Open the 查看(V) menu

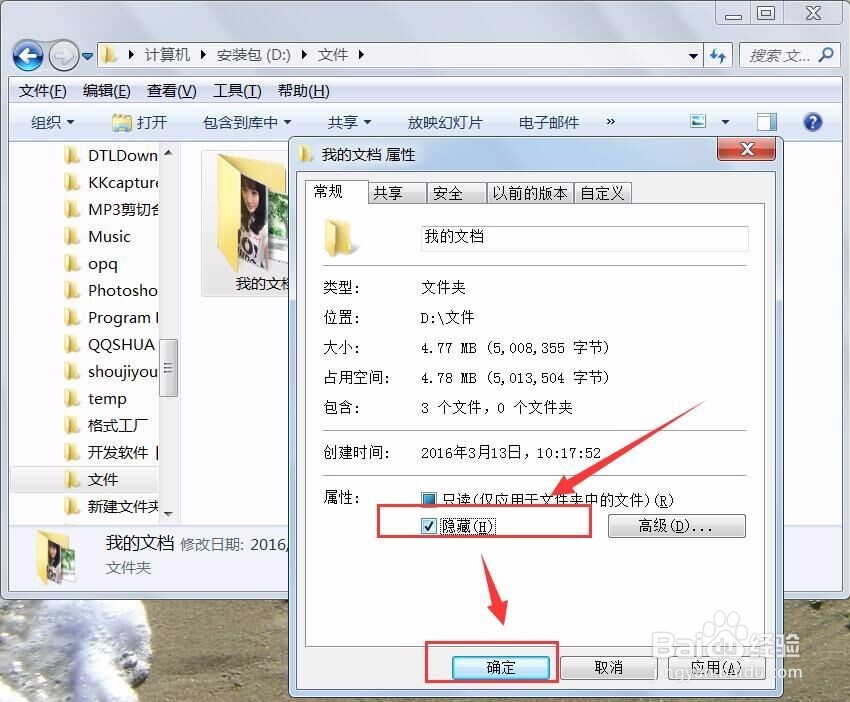(x=170, y=90)
